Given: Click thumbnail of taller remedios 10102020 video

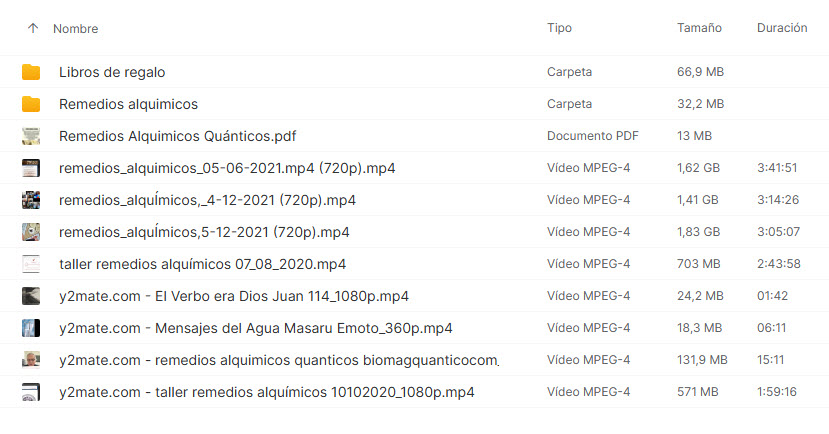Looking at the screenshot, I should (31, 392).
